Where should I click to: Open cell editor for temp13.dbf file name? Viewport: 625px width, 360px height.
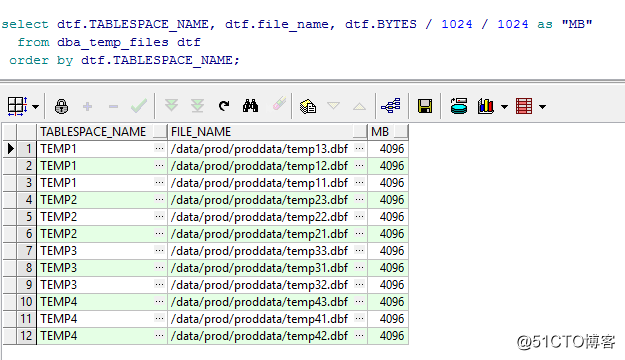point(359,149)
